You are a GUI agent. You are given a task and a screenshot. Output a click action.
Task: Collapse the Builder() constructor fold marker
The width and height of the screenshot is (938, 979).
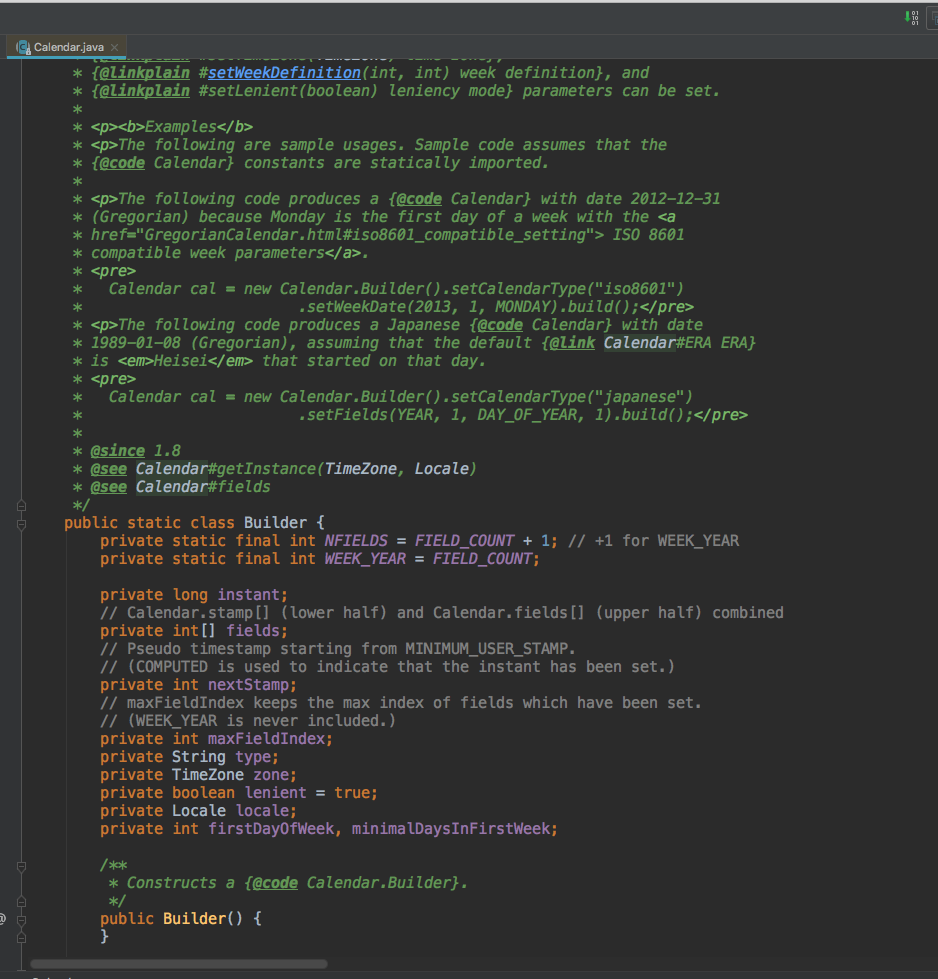click(x=21, y=920)
